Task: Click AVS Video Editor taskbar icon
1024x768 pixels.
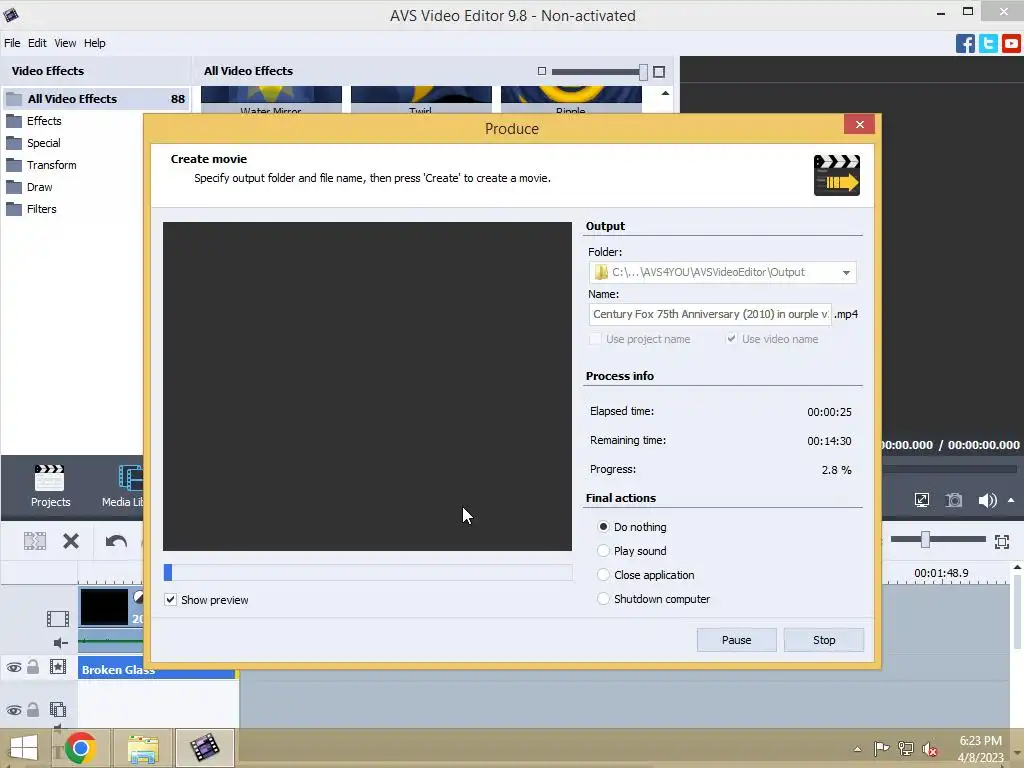Action: point(204,748)
